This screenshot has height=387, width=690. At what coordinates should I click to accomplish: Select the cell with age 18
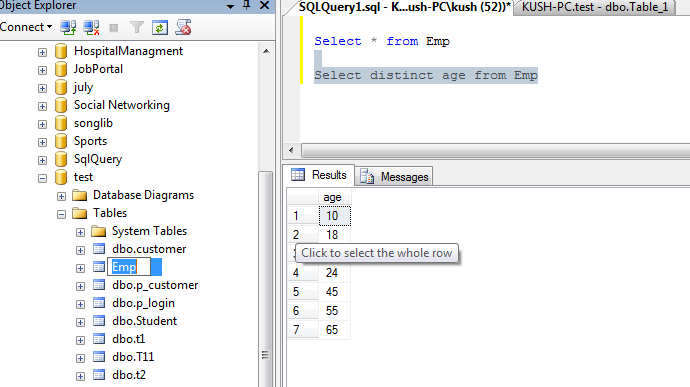334,235
